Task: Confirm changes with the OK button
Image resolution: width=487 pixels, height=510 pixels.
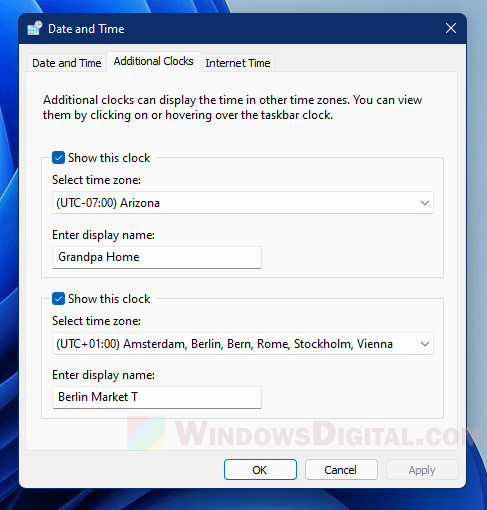Action: pos(260,470)
